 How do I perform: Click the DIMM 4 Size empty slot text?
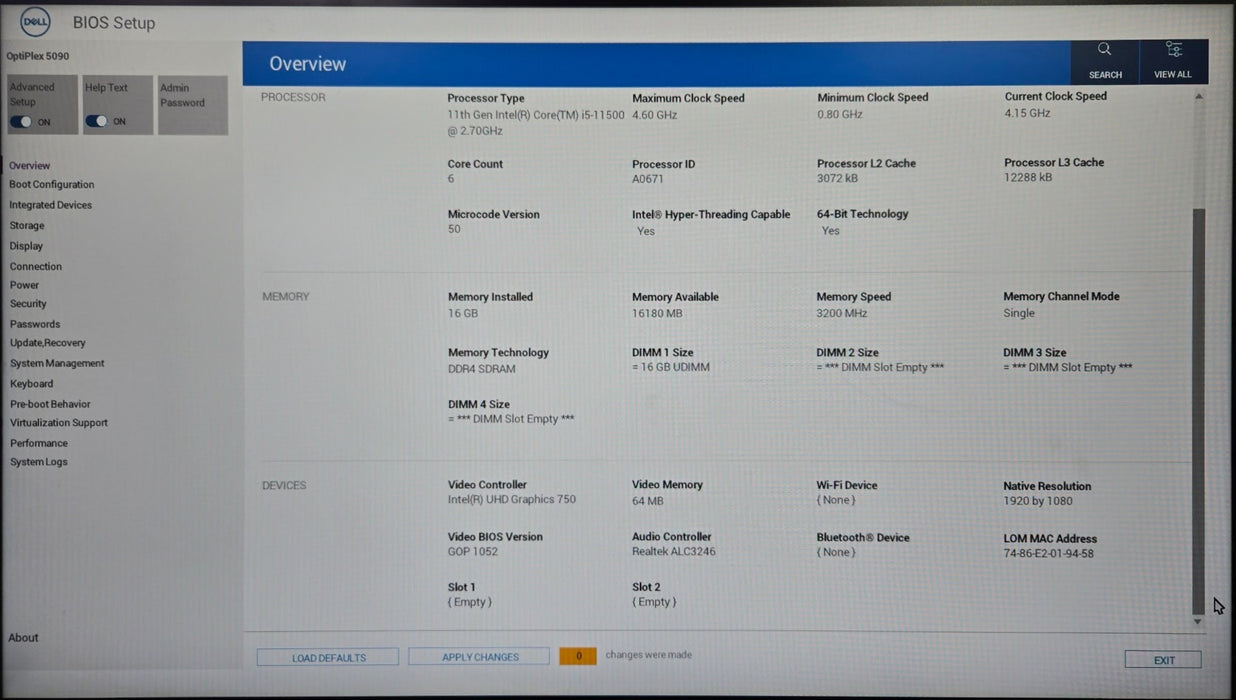511,419
